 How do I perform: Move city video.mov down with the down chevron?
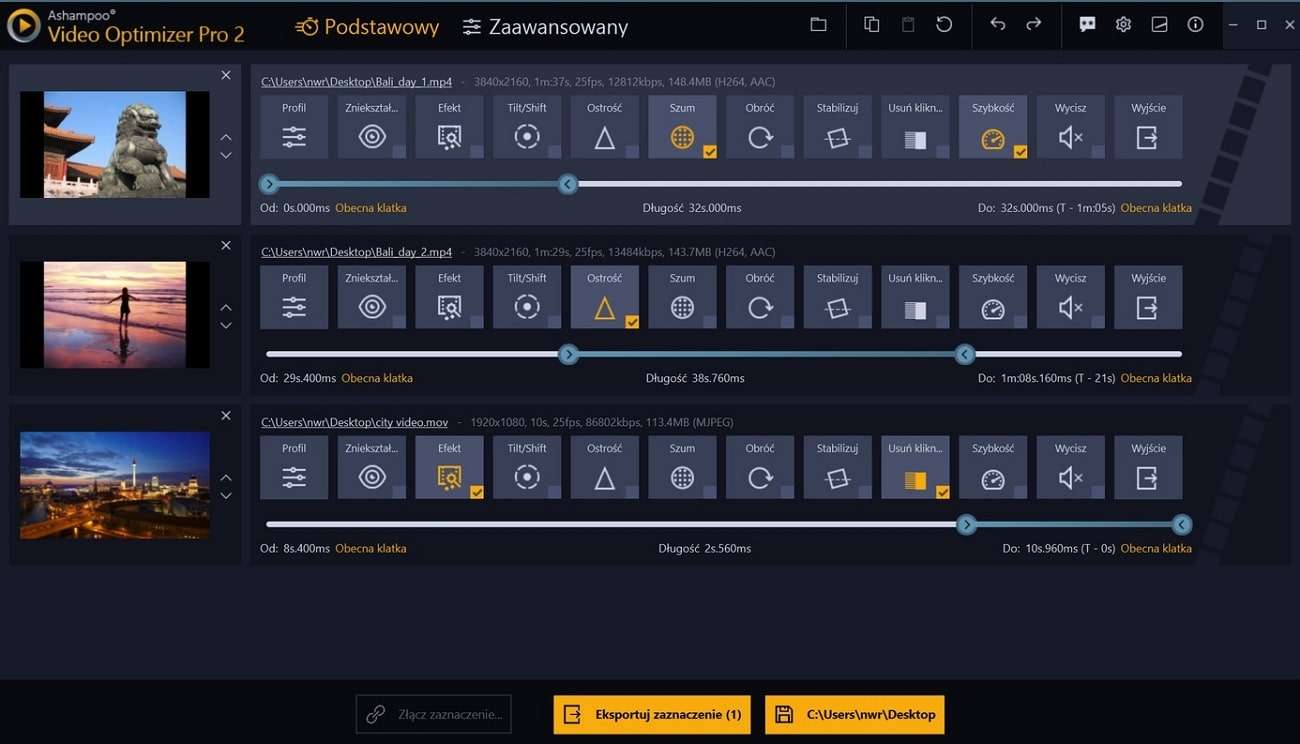(x=226, y=495)
